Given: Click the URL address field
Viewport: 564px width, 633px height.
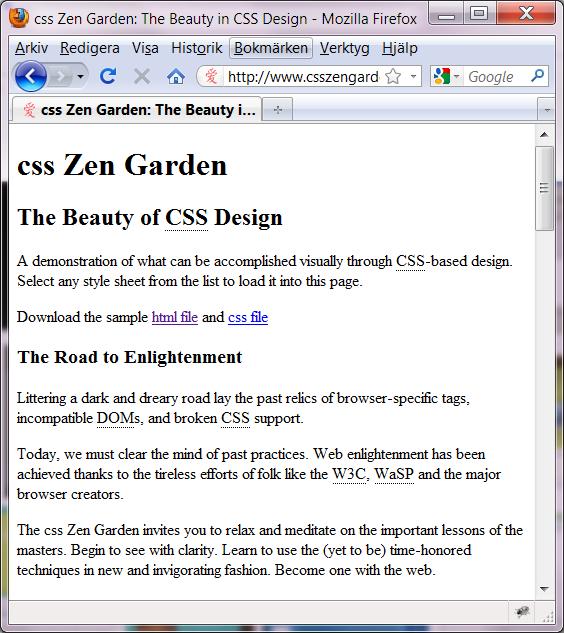Looking at the screenshot, I should (303, 76).
